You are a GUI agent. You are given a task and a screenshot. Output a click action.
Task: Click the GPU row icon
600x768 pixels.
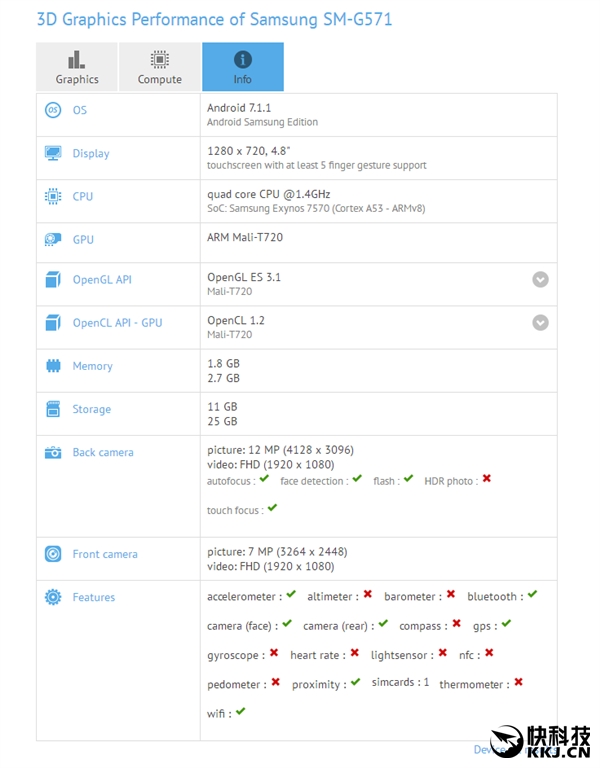coord(53,240)
